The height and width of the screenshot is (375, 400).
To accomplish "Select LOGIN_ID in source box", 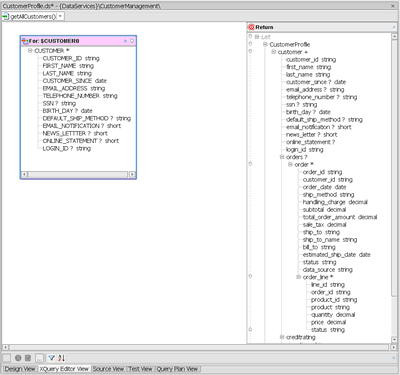I will click(67, 148).
